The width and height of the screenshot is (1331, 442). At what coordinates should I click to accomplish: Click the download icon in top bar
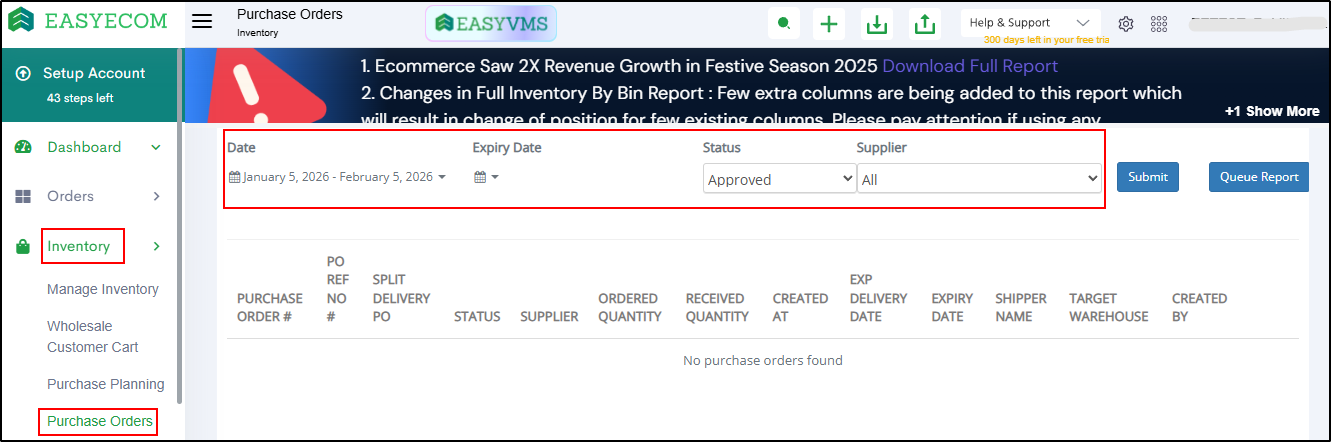tap(877, 24)
